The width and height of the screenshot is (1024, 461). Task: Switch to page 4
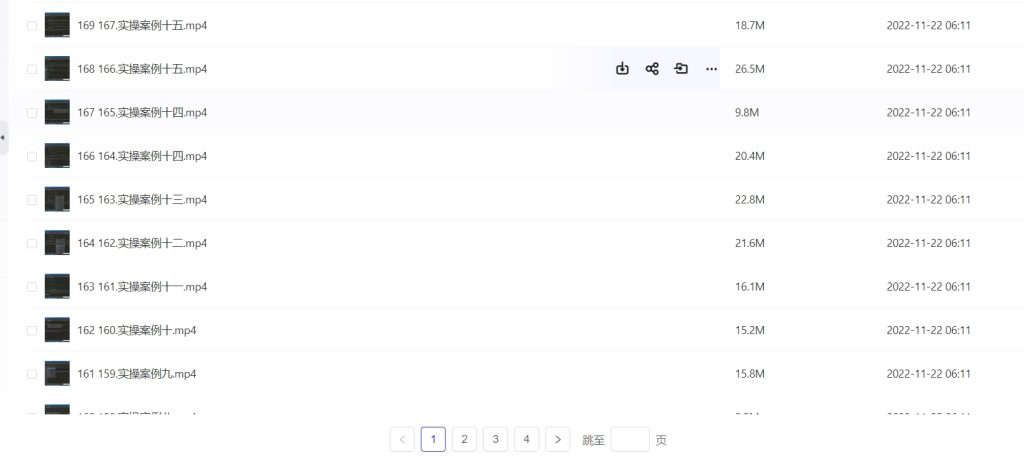526,440
